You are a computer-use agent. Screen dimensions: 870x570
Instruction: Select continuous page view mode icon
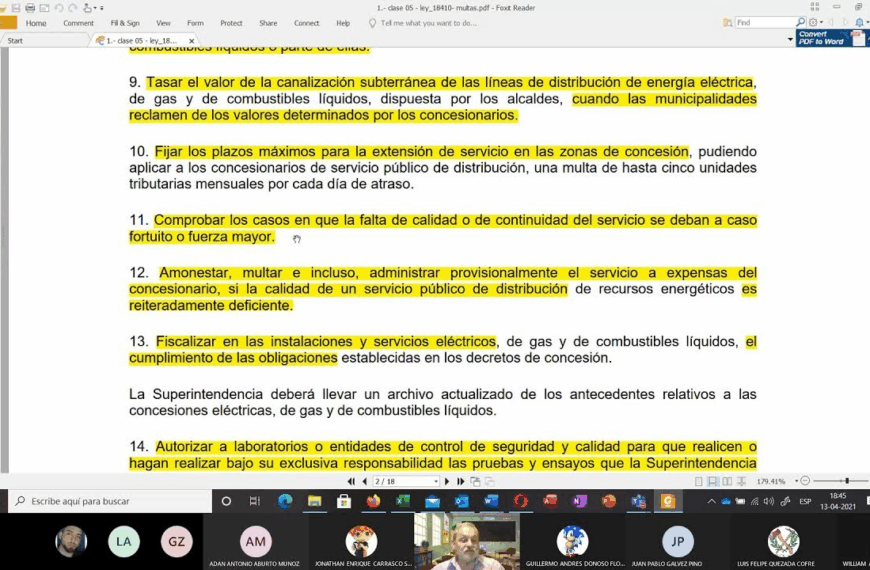coord(712,481)
